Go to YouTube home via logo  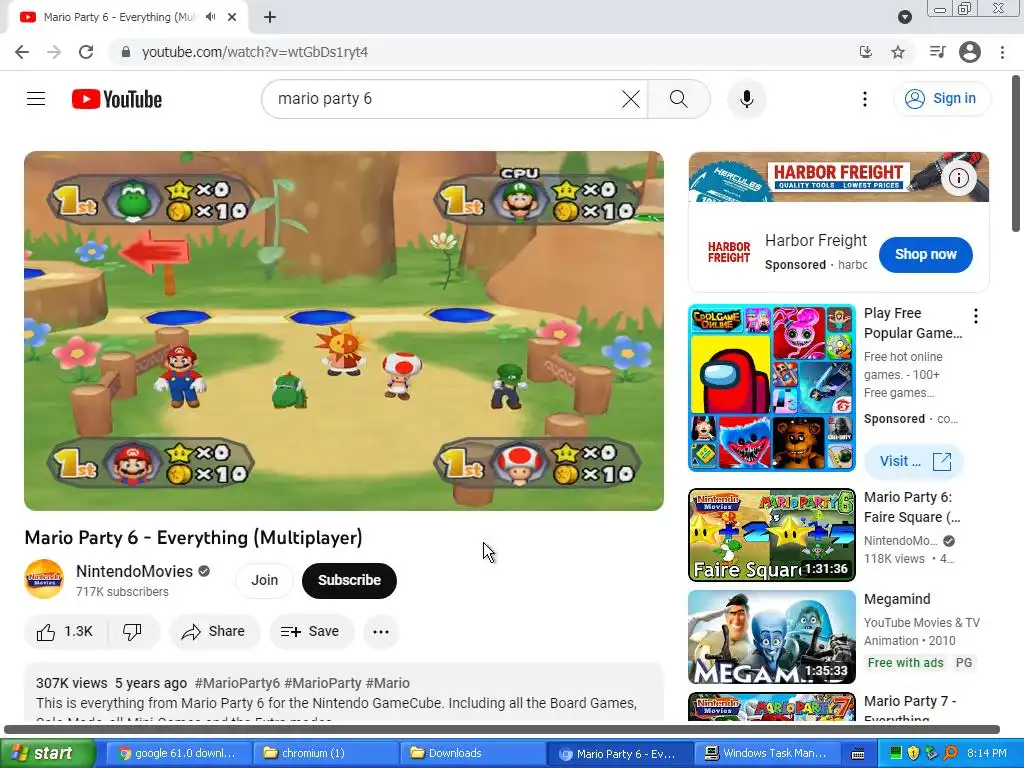(x=117, y=99)
